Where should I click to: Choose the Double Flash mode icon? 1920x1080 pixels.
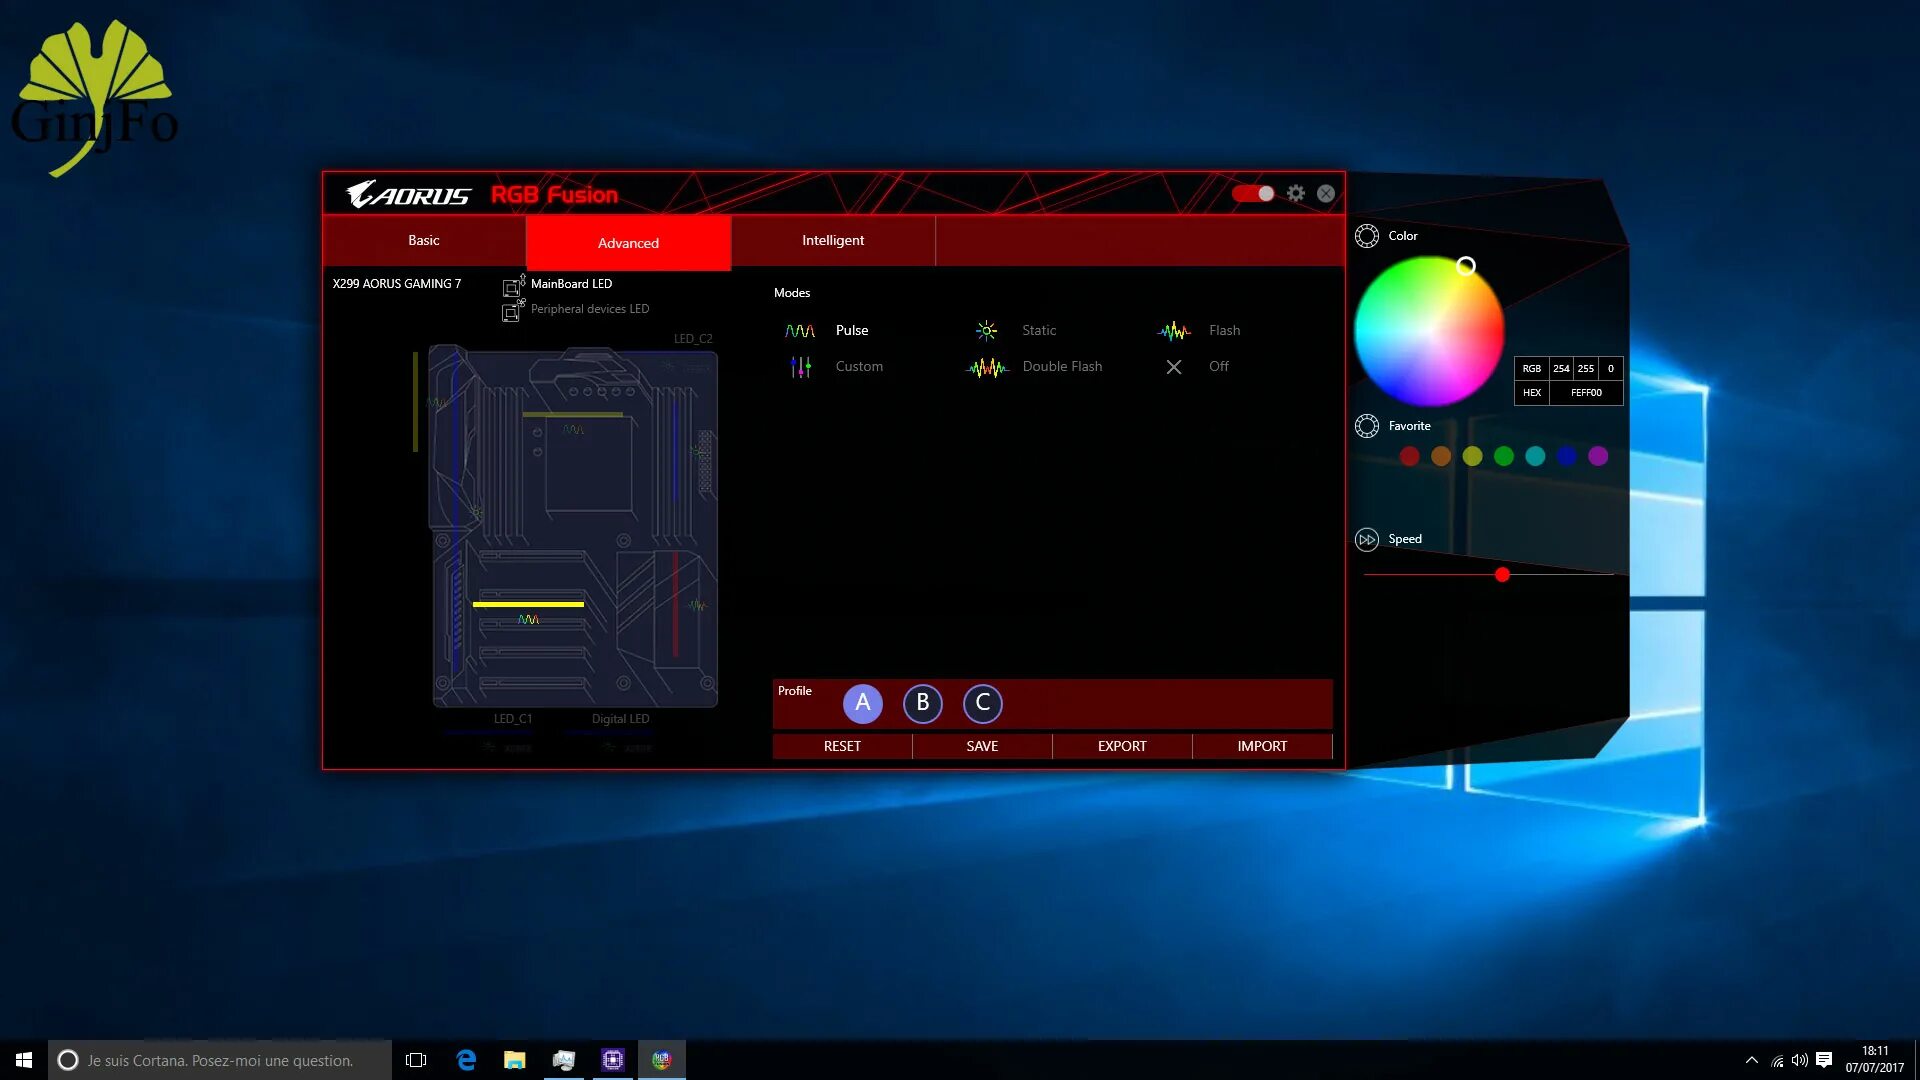(987, 368)
